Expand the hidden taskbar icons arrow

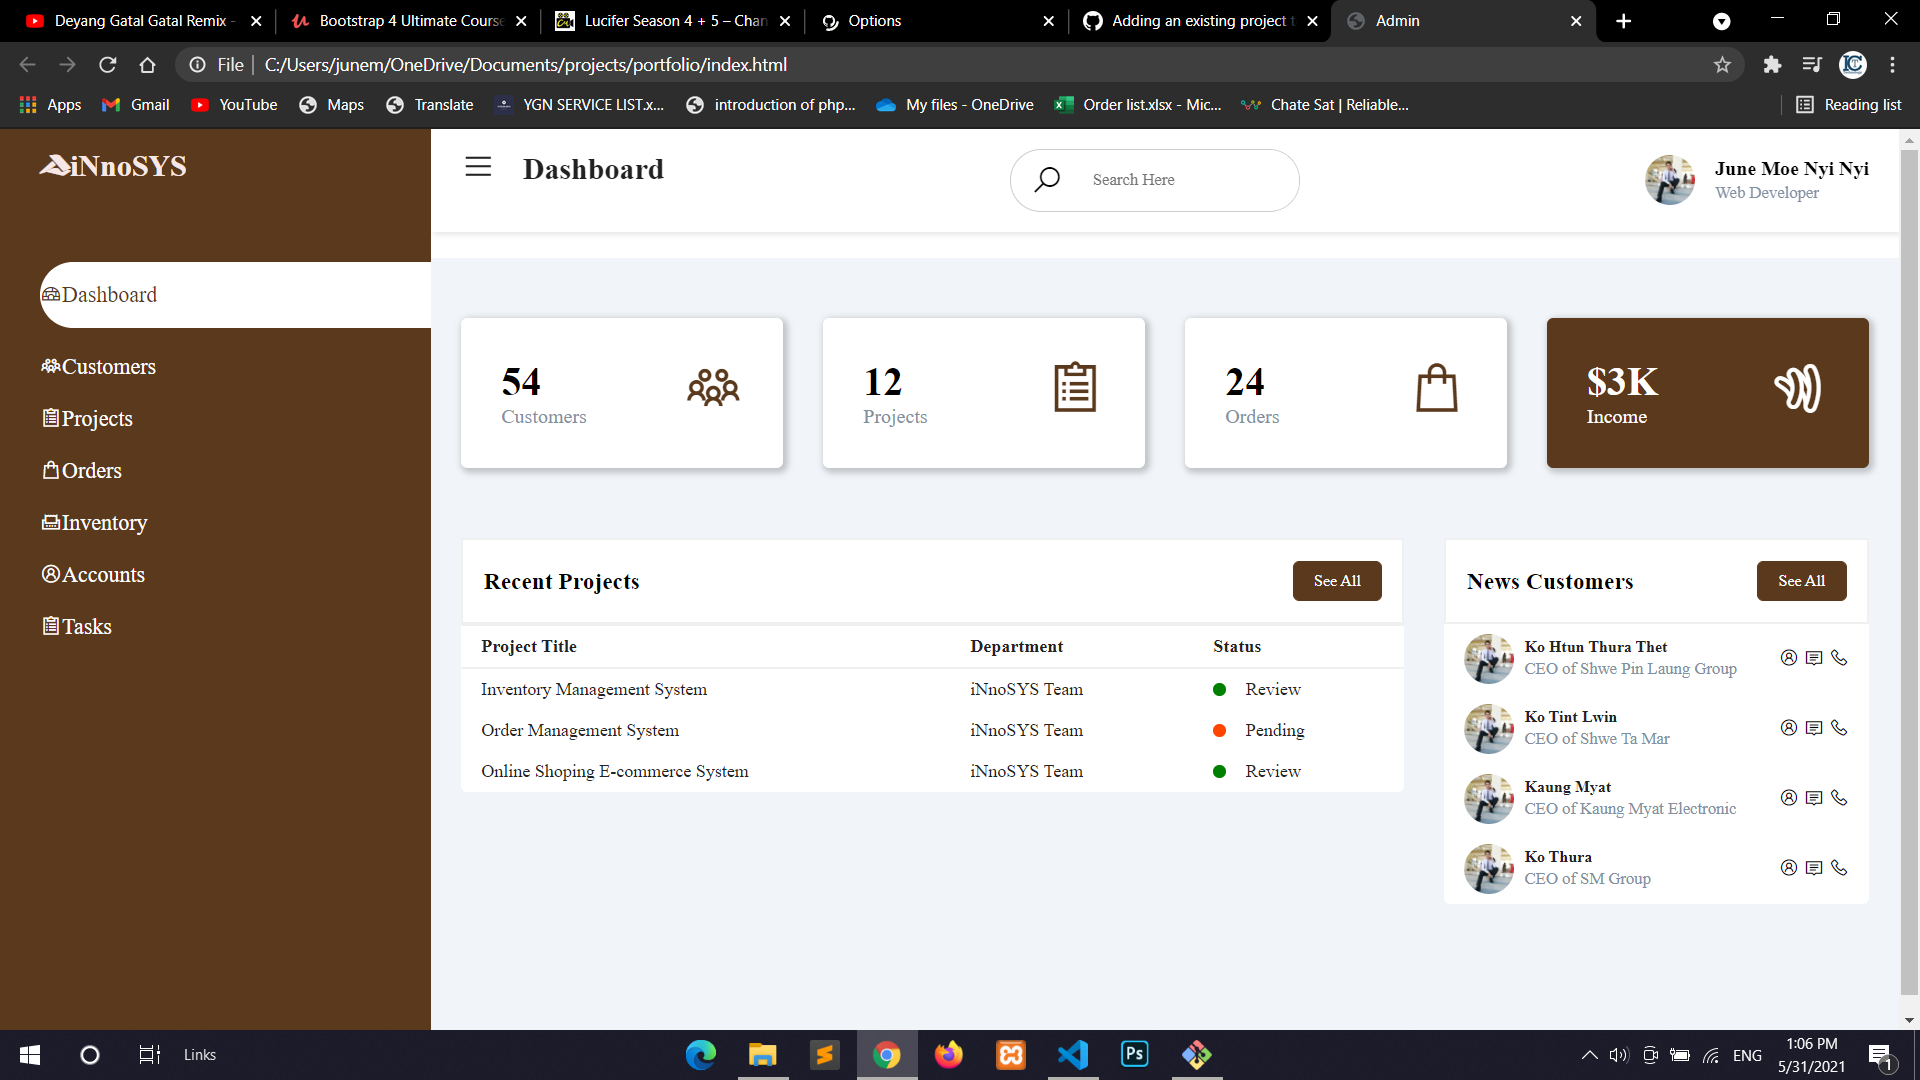[x=1589, y=1054]
